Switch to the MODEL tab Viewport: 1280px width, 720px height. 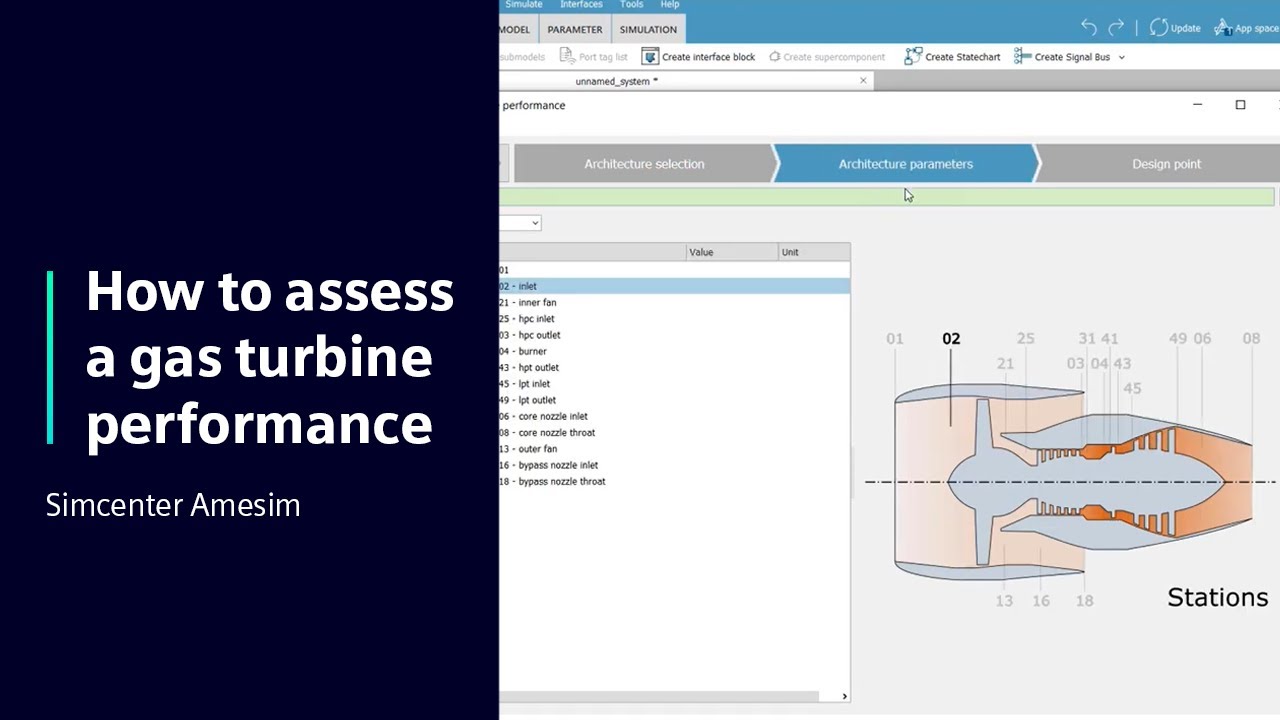(517, 29)
